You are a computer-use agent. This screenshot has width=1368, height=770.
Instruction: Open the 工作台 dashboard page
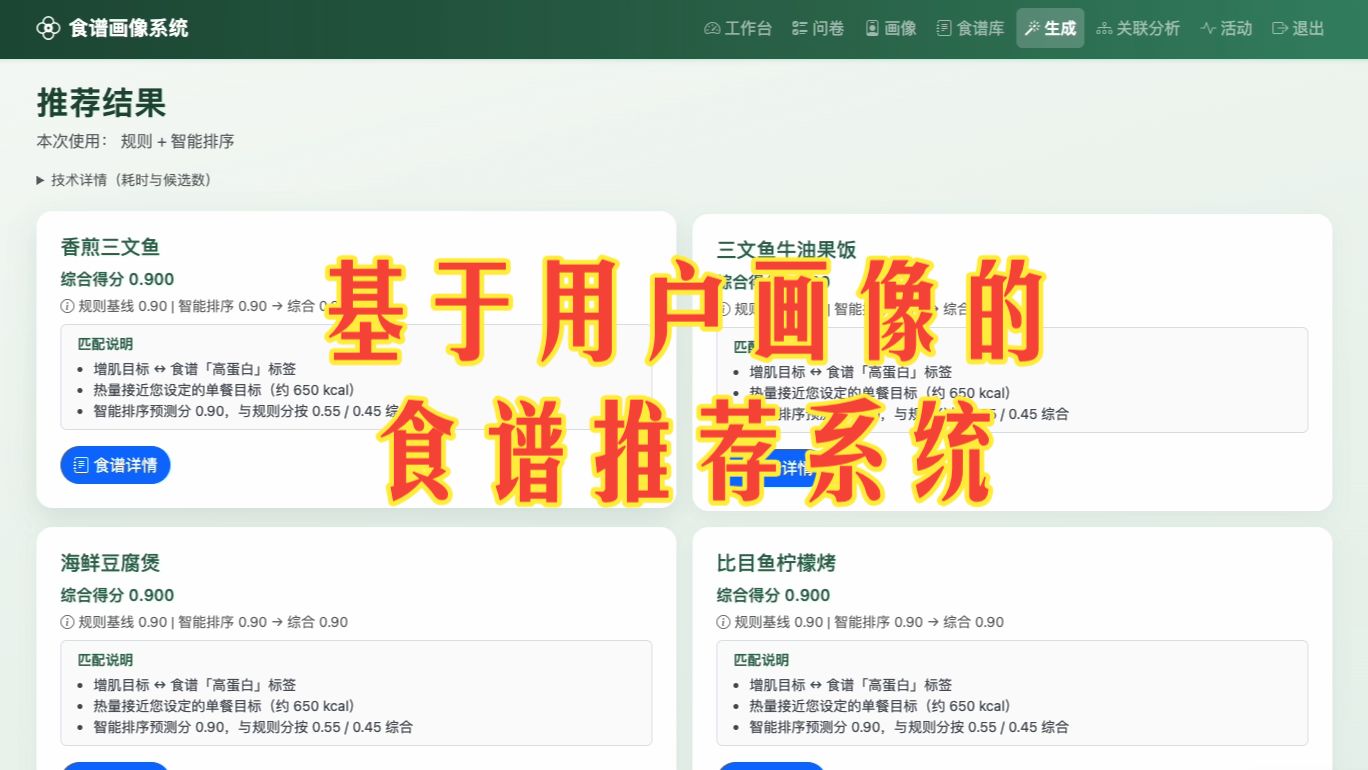tap(738, 28)
